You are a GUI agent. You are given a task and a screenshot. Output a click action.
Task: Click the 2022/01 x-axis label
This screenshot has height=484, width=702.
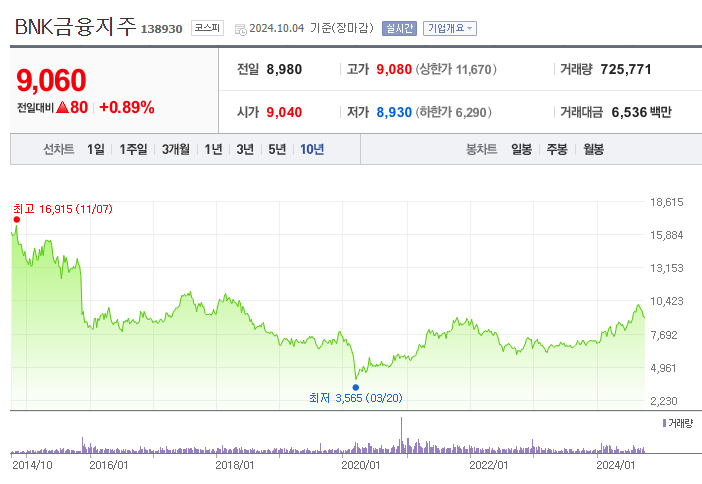click(x=488, y=465)
